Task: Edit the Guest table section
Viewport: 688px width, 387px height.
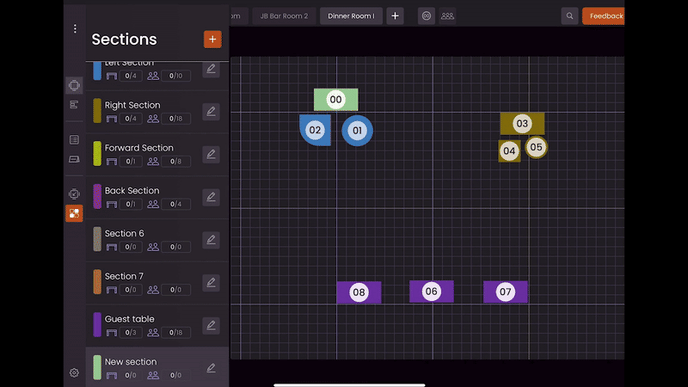Action: click(x=211, y=326)
